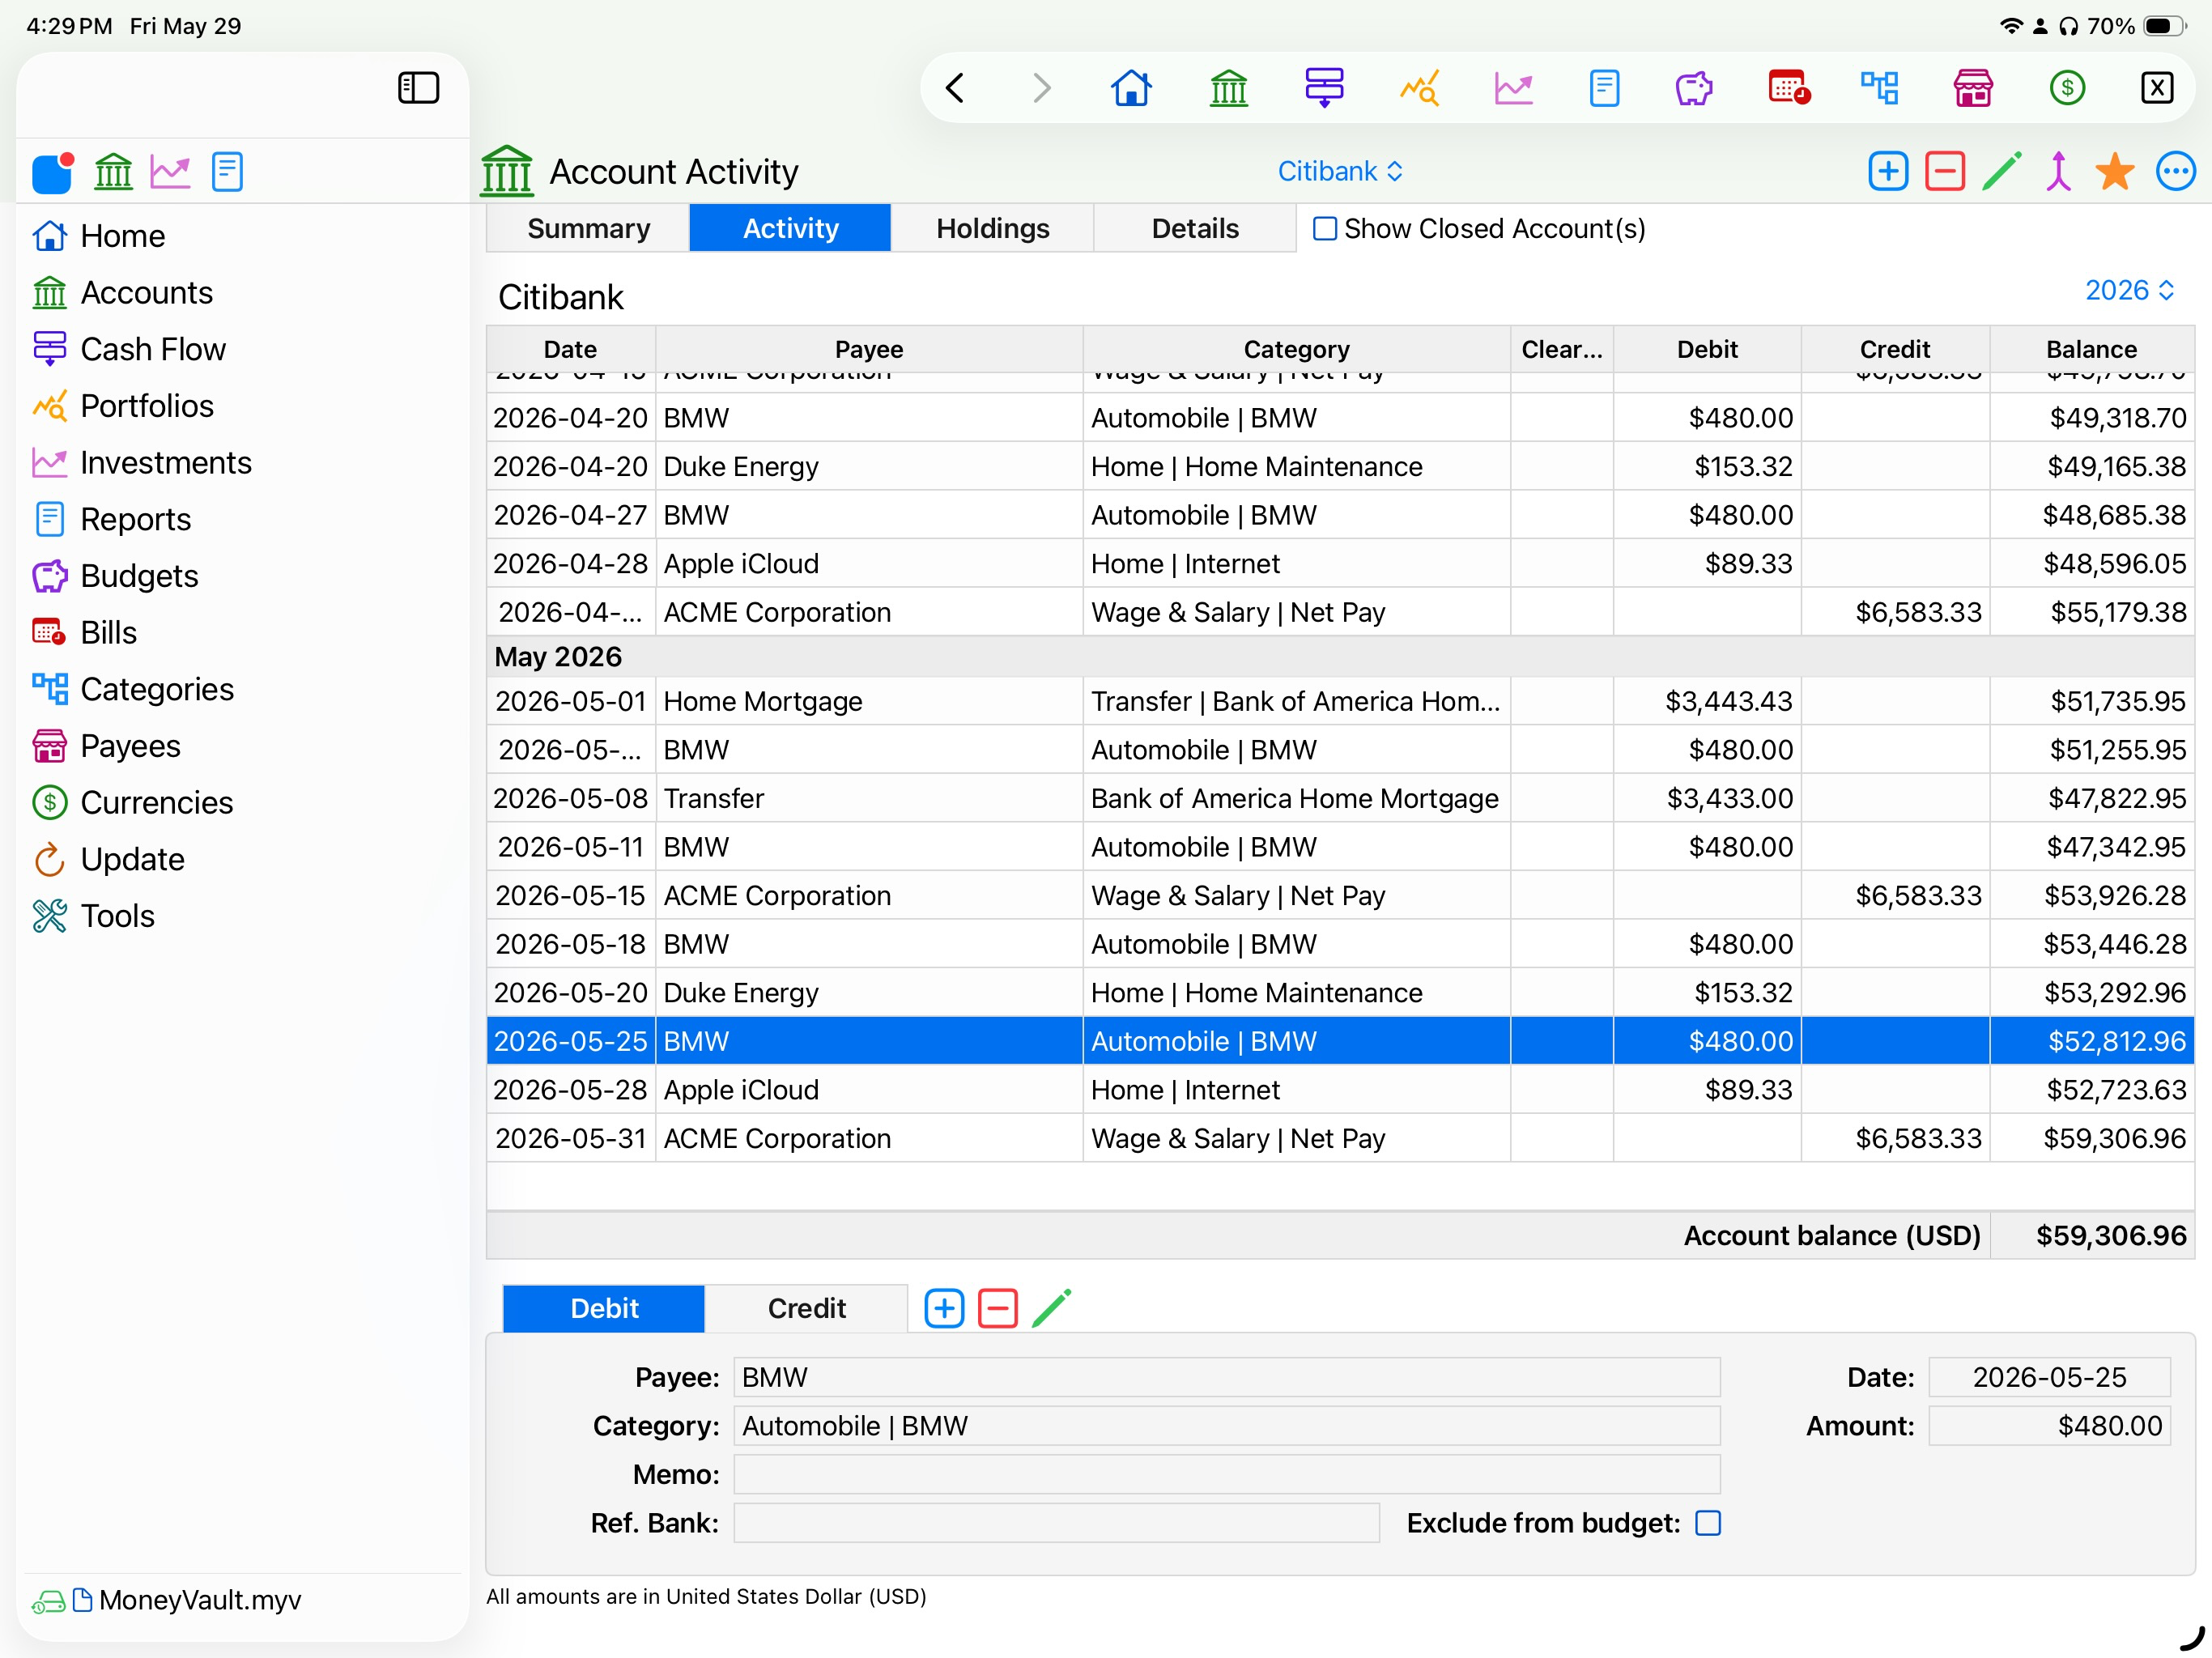Click the Amount field showing $480.00
This screenshot has height=1658, width=2212.
[x=2049, y=1426]
